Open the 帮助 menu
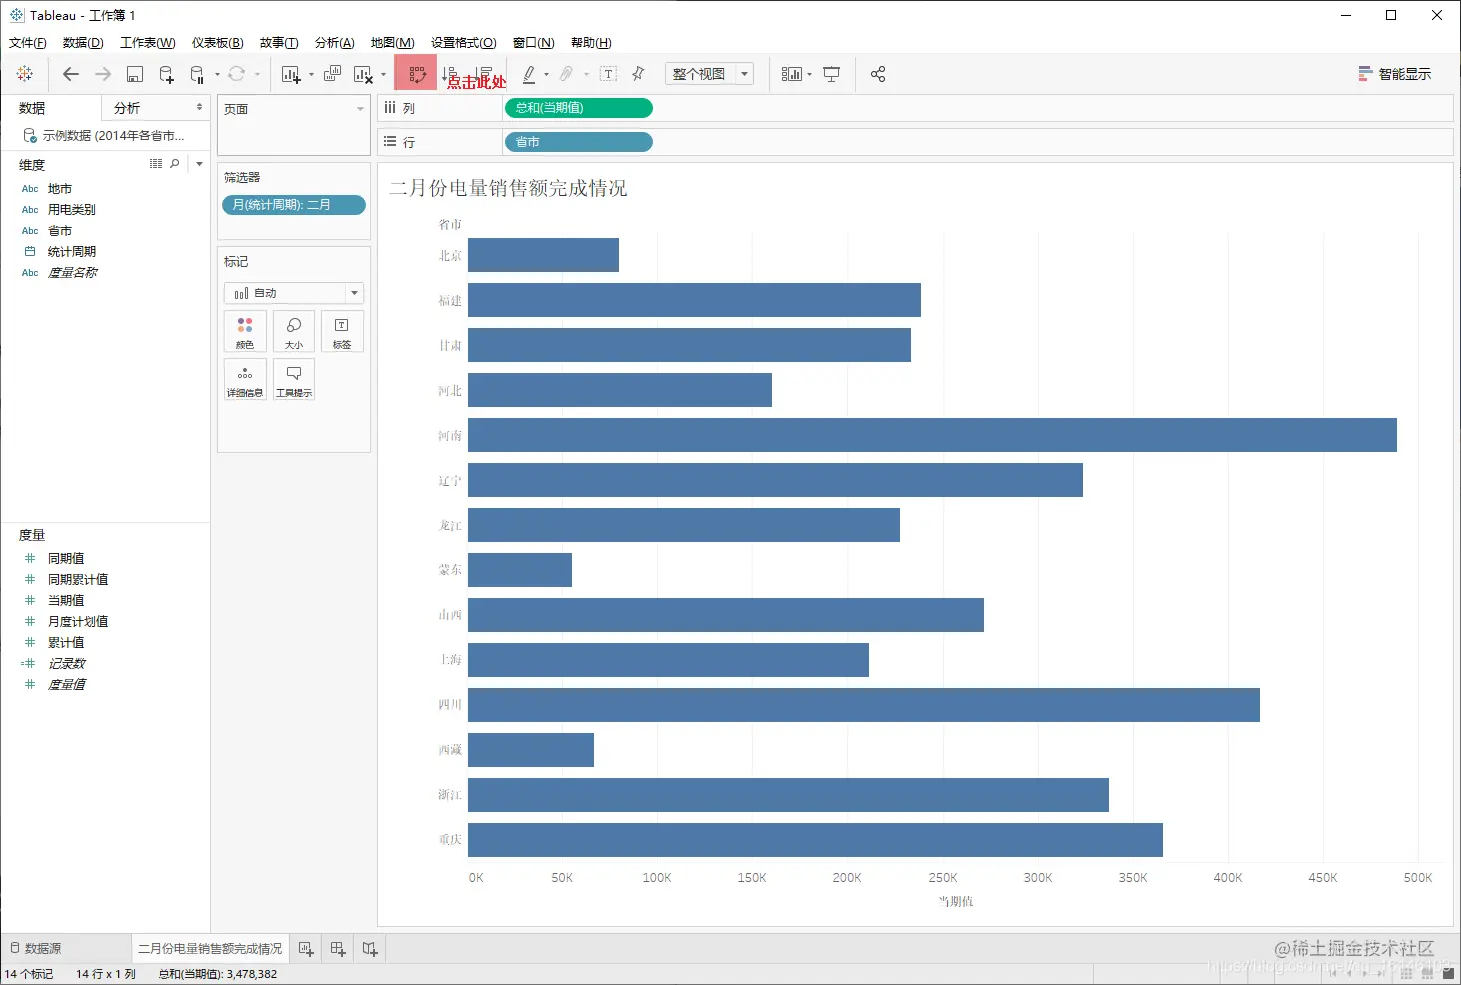Screen dimensions: 1461x985 click(x=591, y=42)
